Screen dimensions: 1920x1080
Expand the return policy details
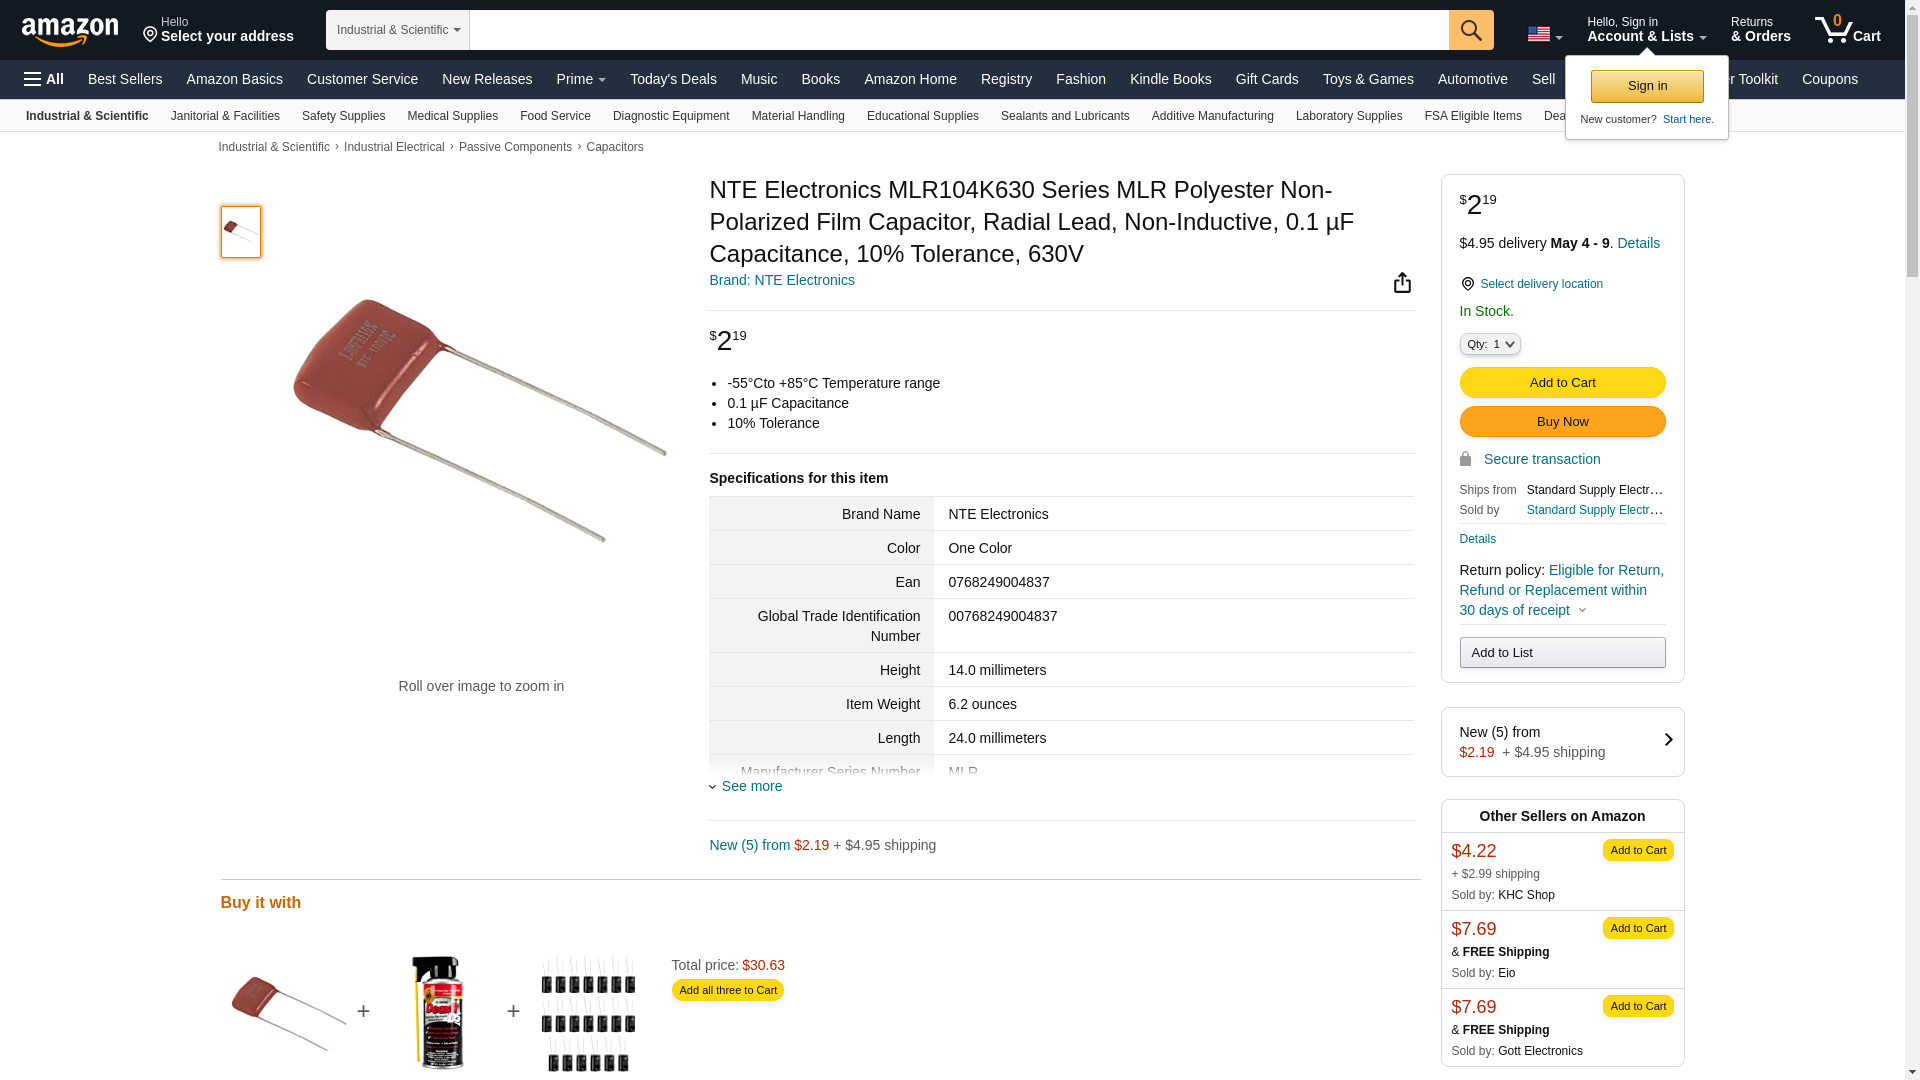(x=1582, y=611)
